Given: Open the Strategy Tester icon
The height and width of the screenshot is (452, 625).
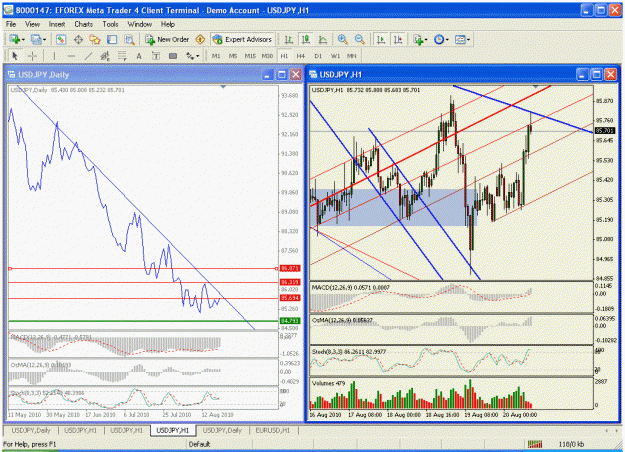Looking at the screenshot, I should pos(129,39).
